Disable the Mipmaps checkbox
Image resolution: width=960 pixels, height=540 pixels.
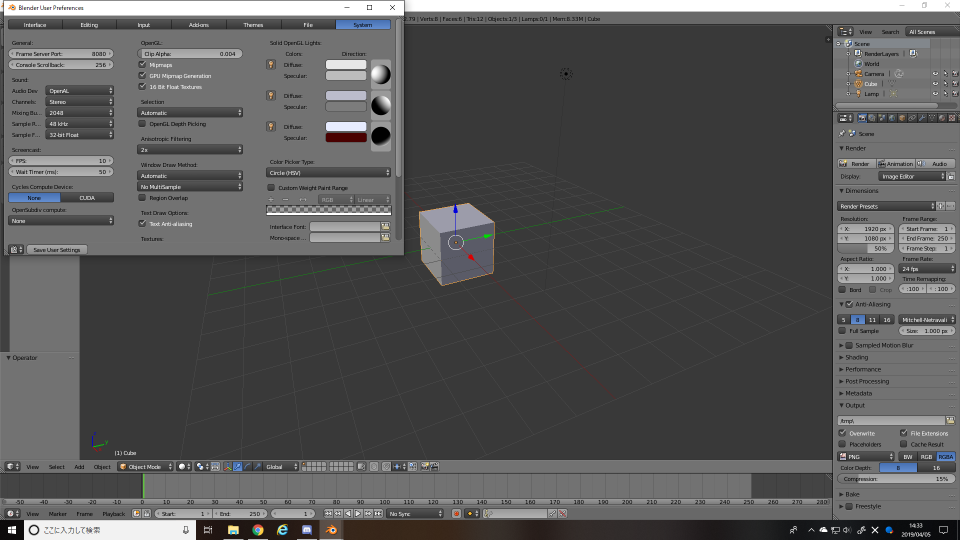(143, 64)
